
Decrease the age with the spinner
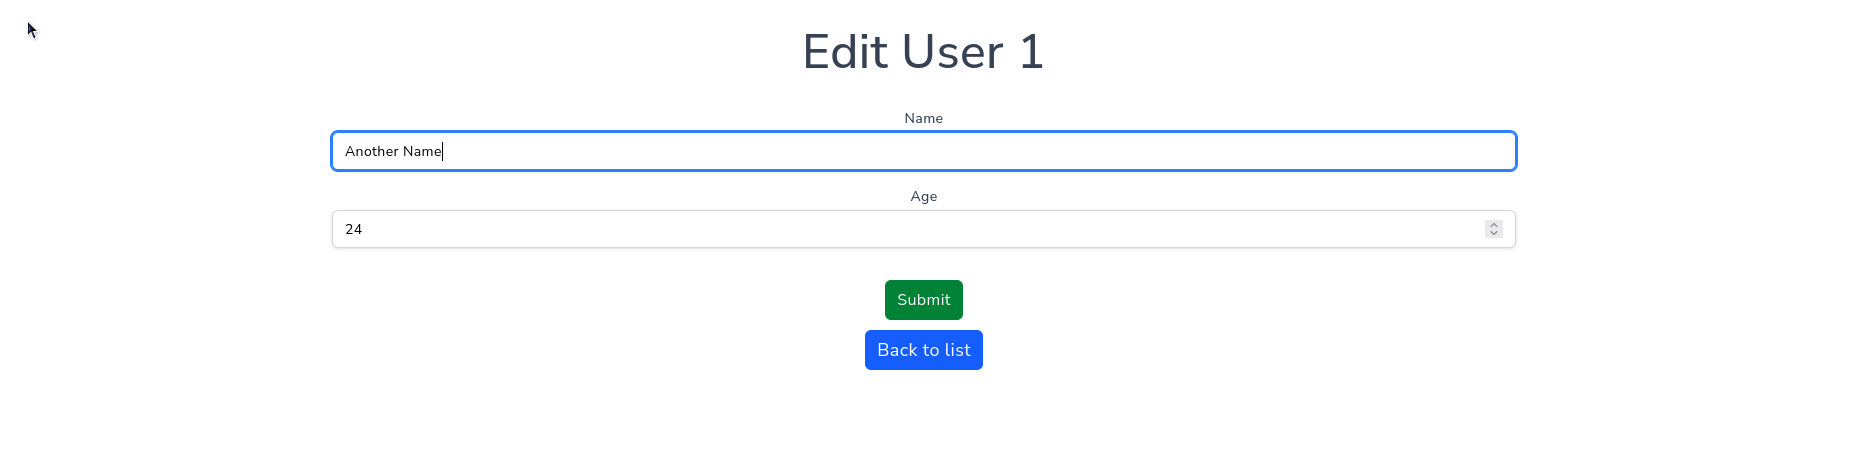click(1494, 233)
